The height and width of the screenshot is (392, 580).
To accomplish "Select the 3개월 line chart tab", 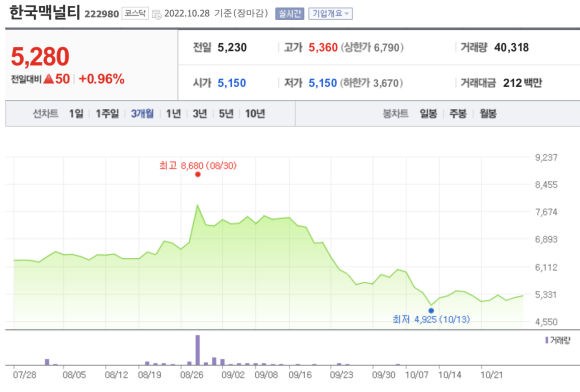I will click(x=142, y=114).
